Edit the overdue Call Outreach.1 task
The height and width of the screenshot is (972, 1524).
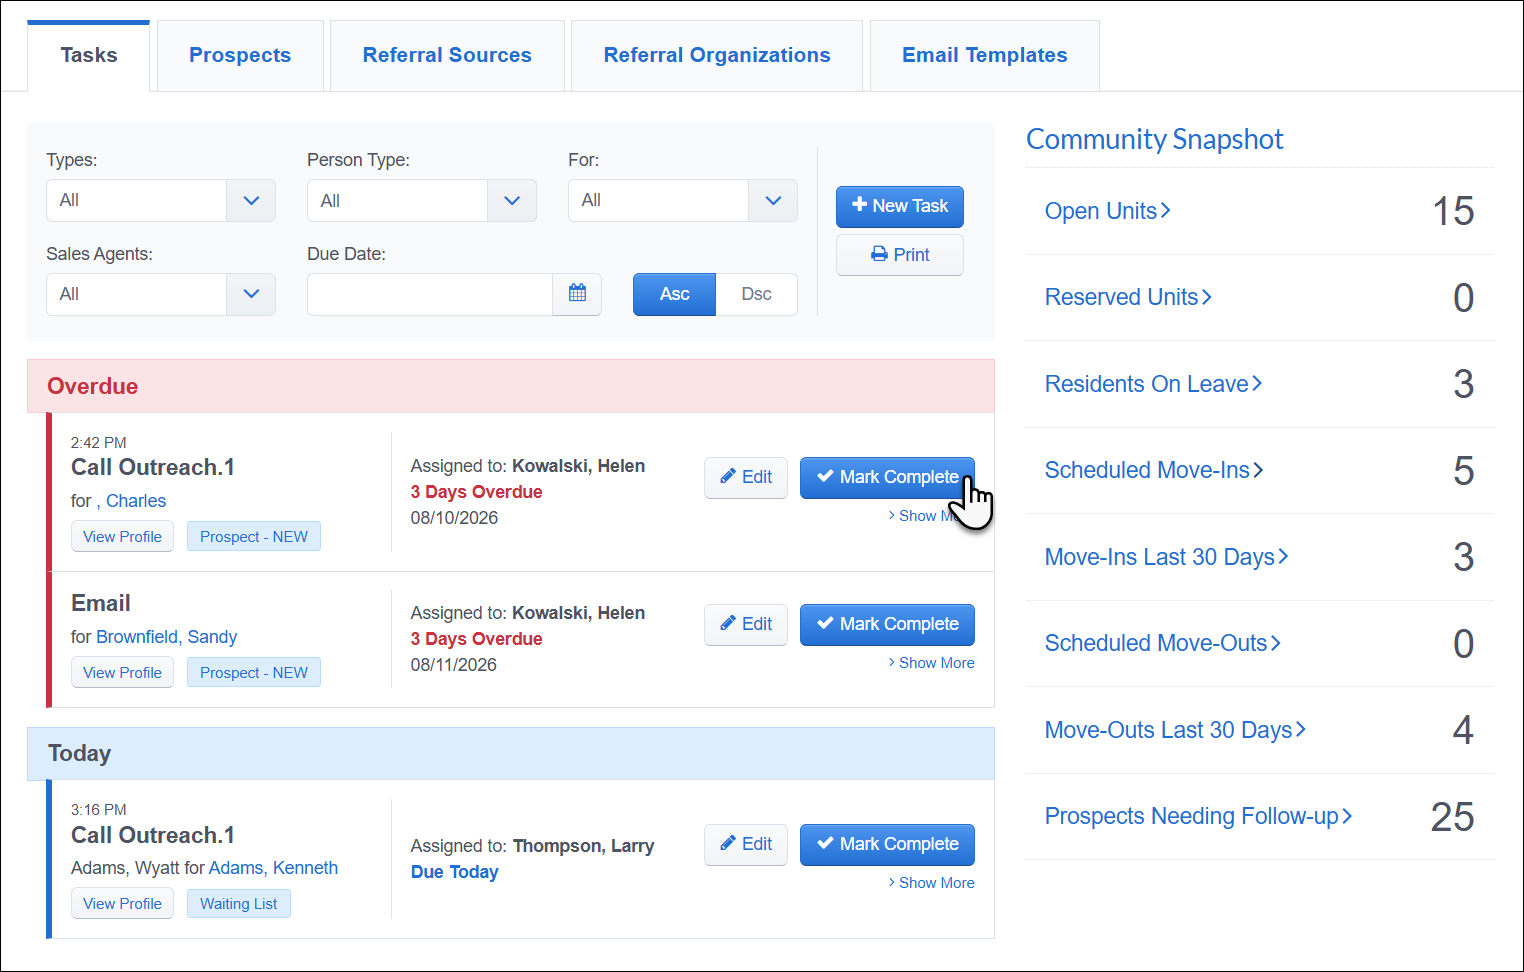click(746, 478)
